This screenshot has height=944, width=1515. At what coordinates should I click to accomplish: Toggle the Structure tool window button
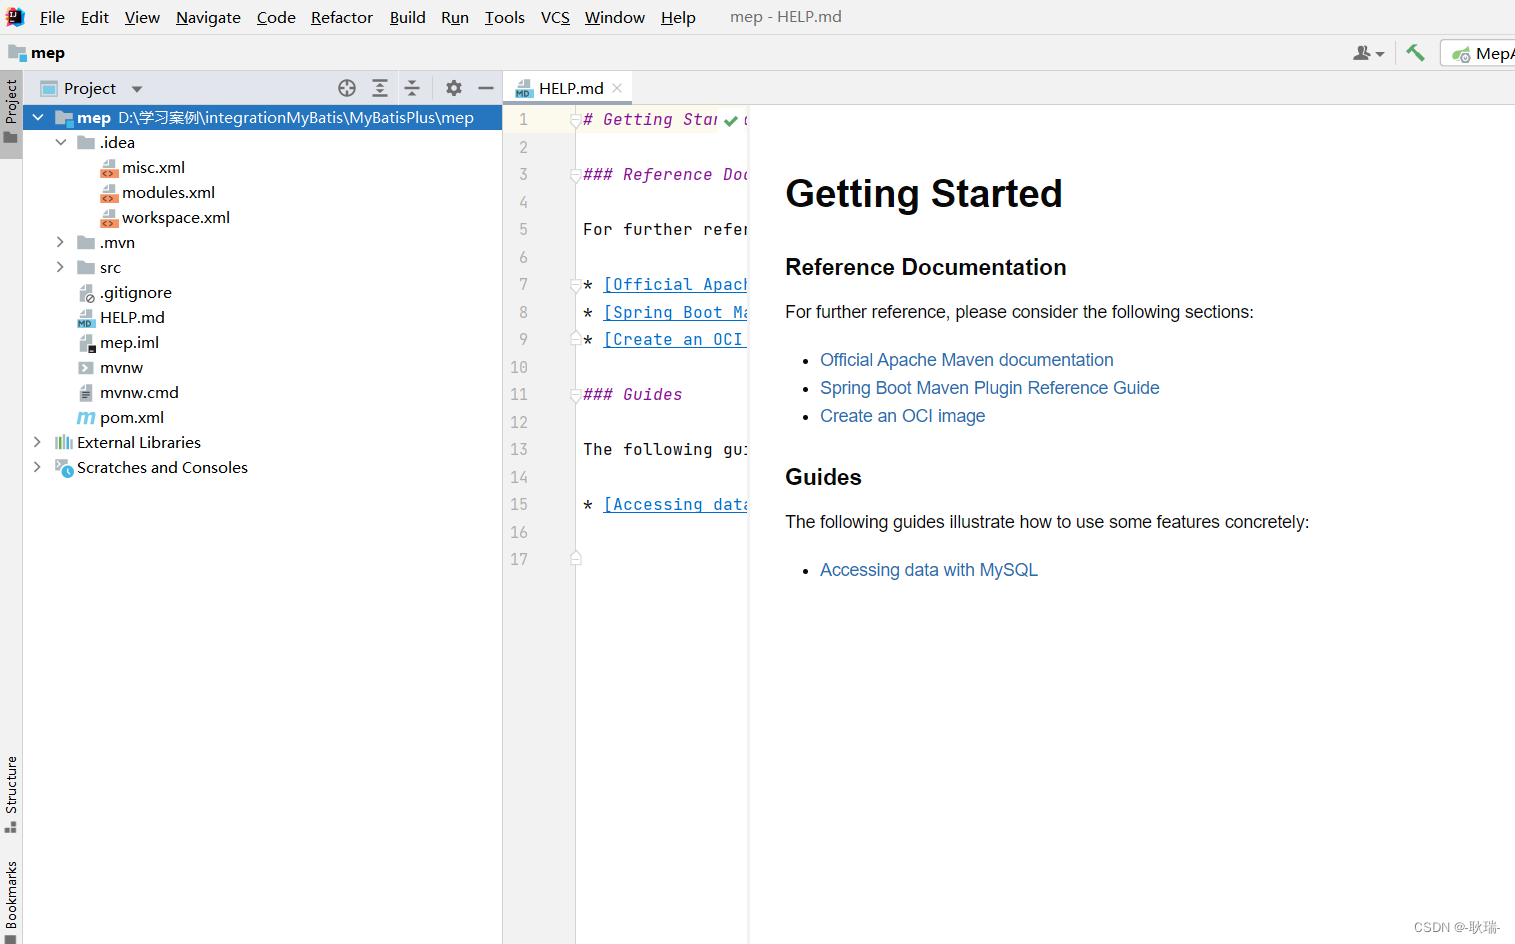pyautogui.click(x=11, y=794)
